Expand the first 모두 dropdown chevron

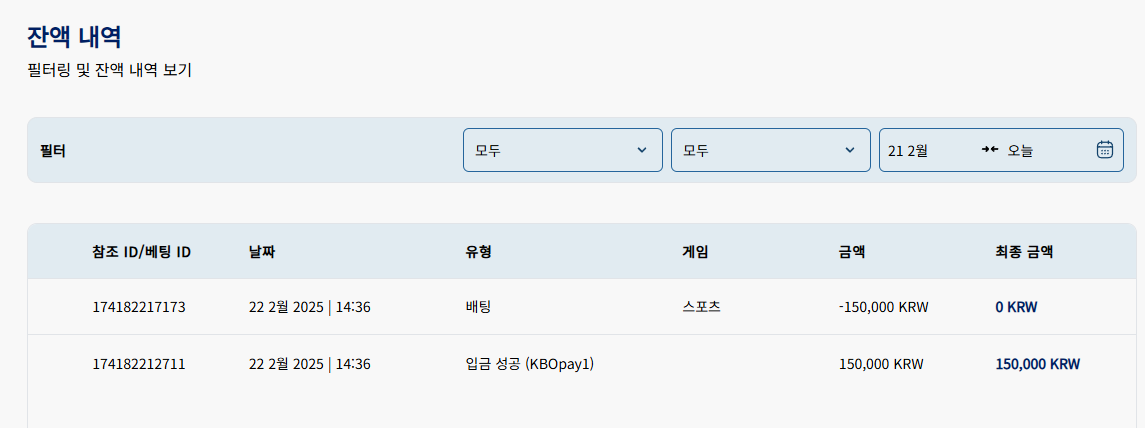(x=642, y=150)
